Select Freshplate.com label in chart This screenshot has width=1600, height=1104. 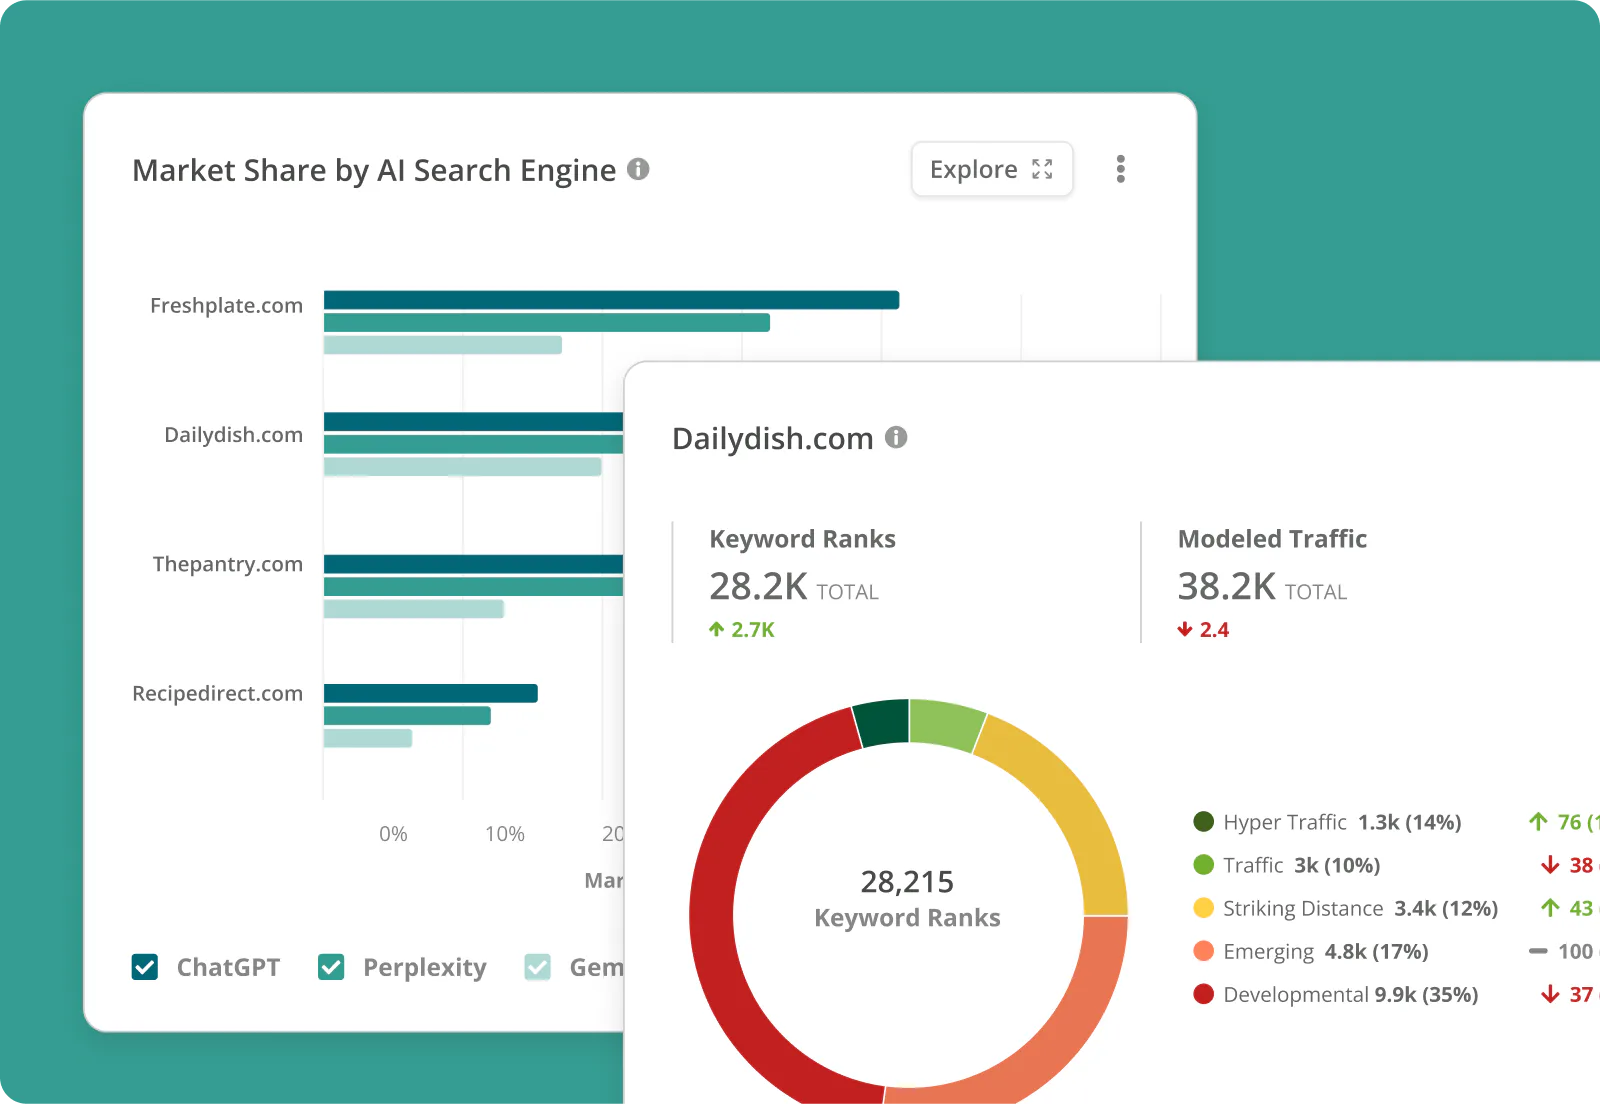pyautogui.click(x=226, y=305)
